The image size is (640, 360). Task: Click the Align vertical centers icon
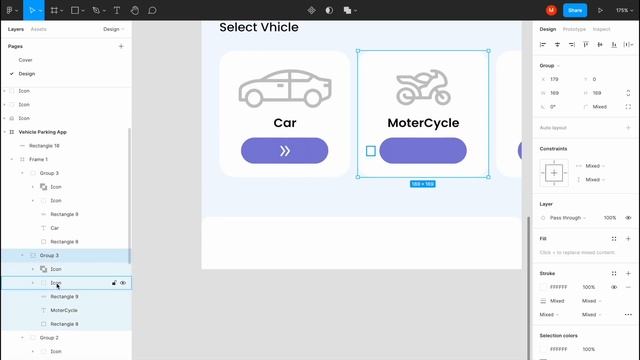600,44
